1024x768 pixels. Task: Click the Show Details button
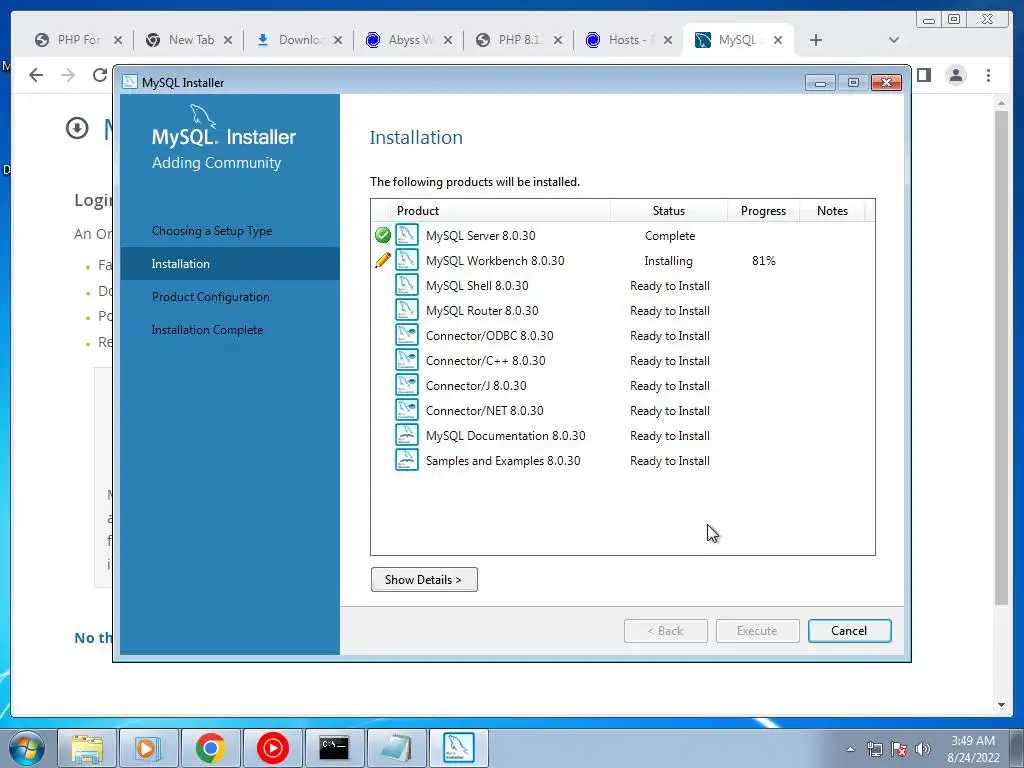coord(424,579)
